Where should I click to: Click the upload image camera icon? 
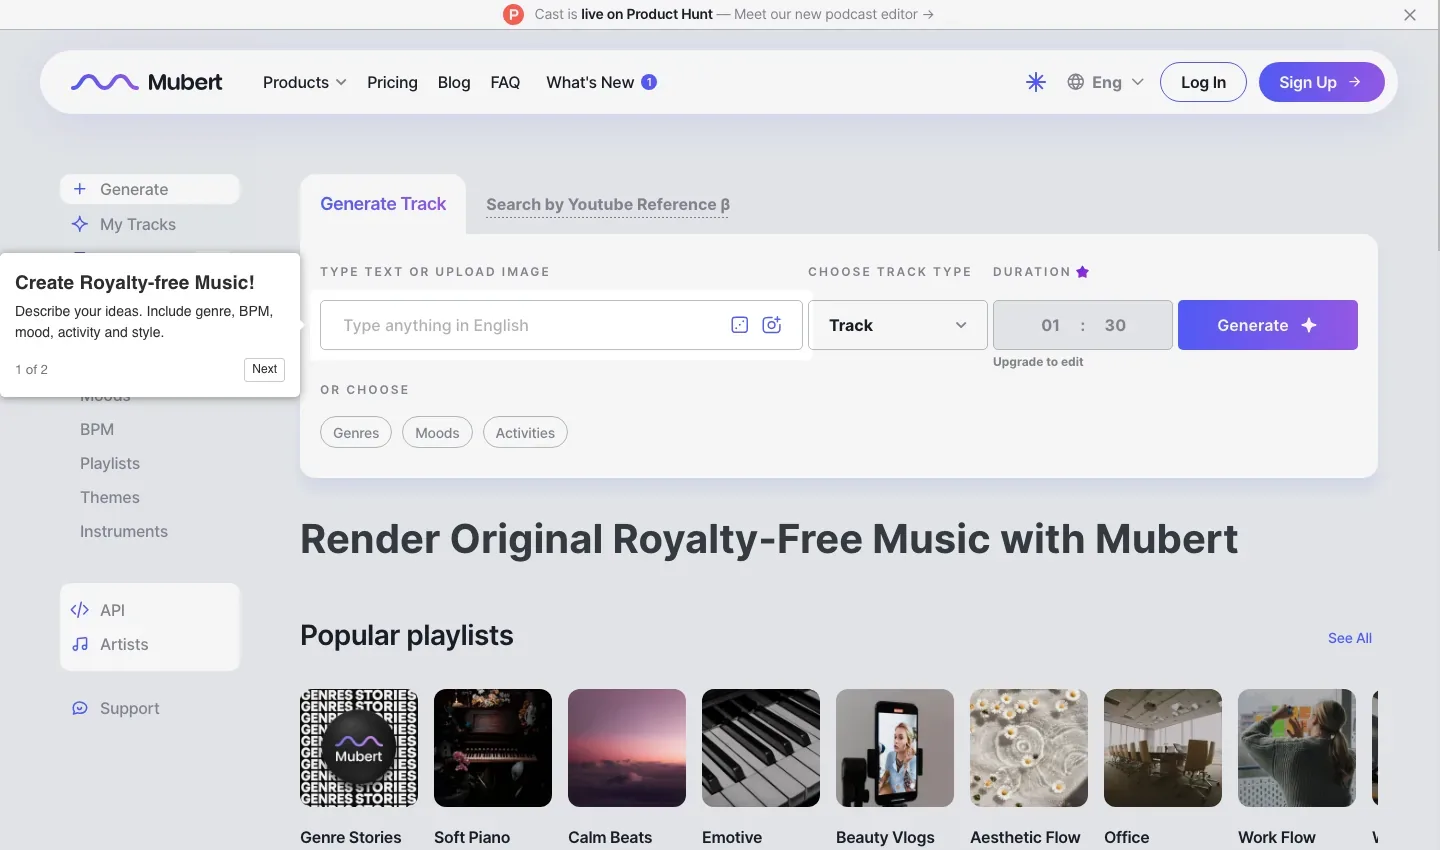click(x=772, y=325)
